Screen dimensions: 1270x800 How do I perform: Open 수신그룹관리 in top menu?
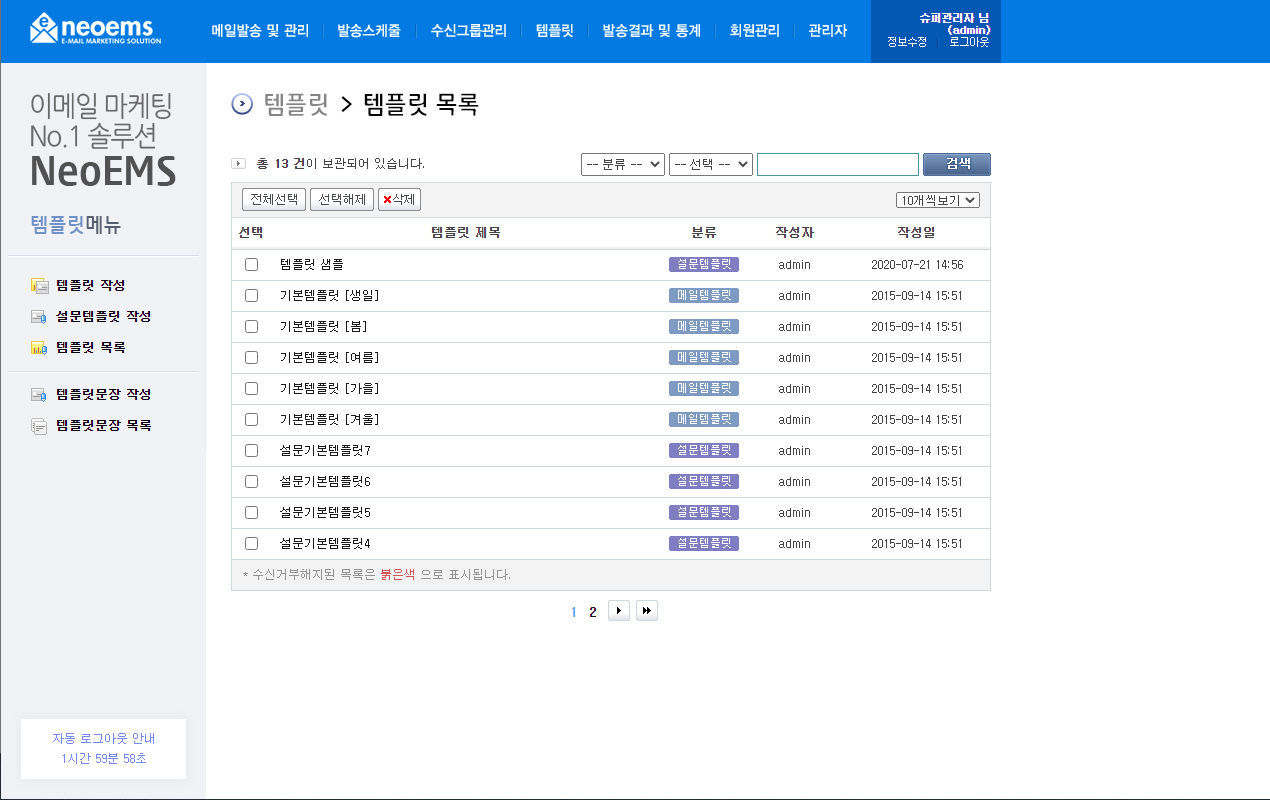pyautogui.click(x=469, y=31)
